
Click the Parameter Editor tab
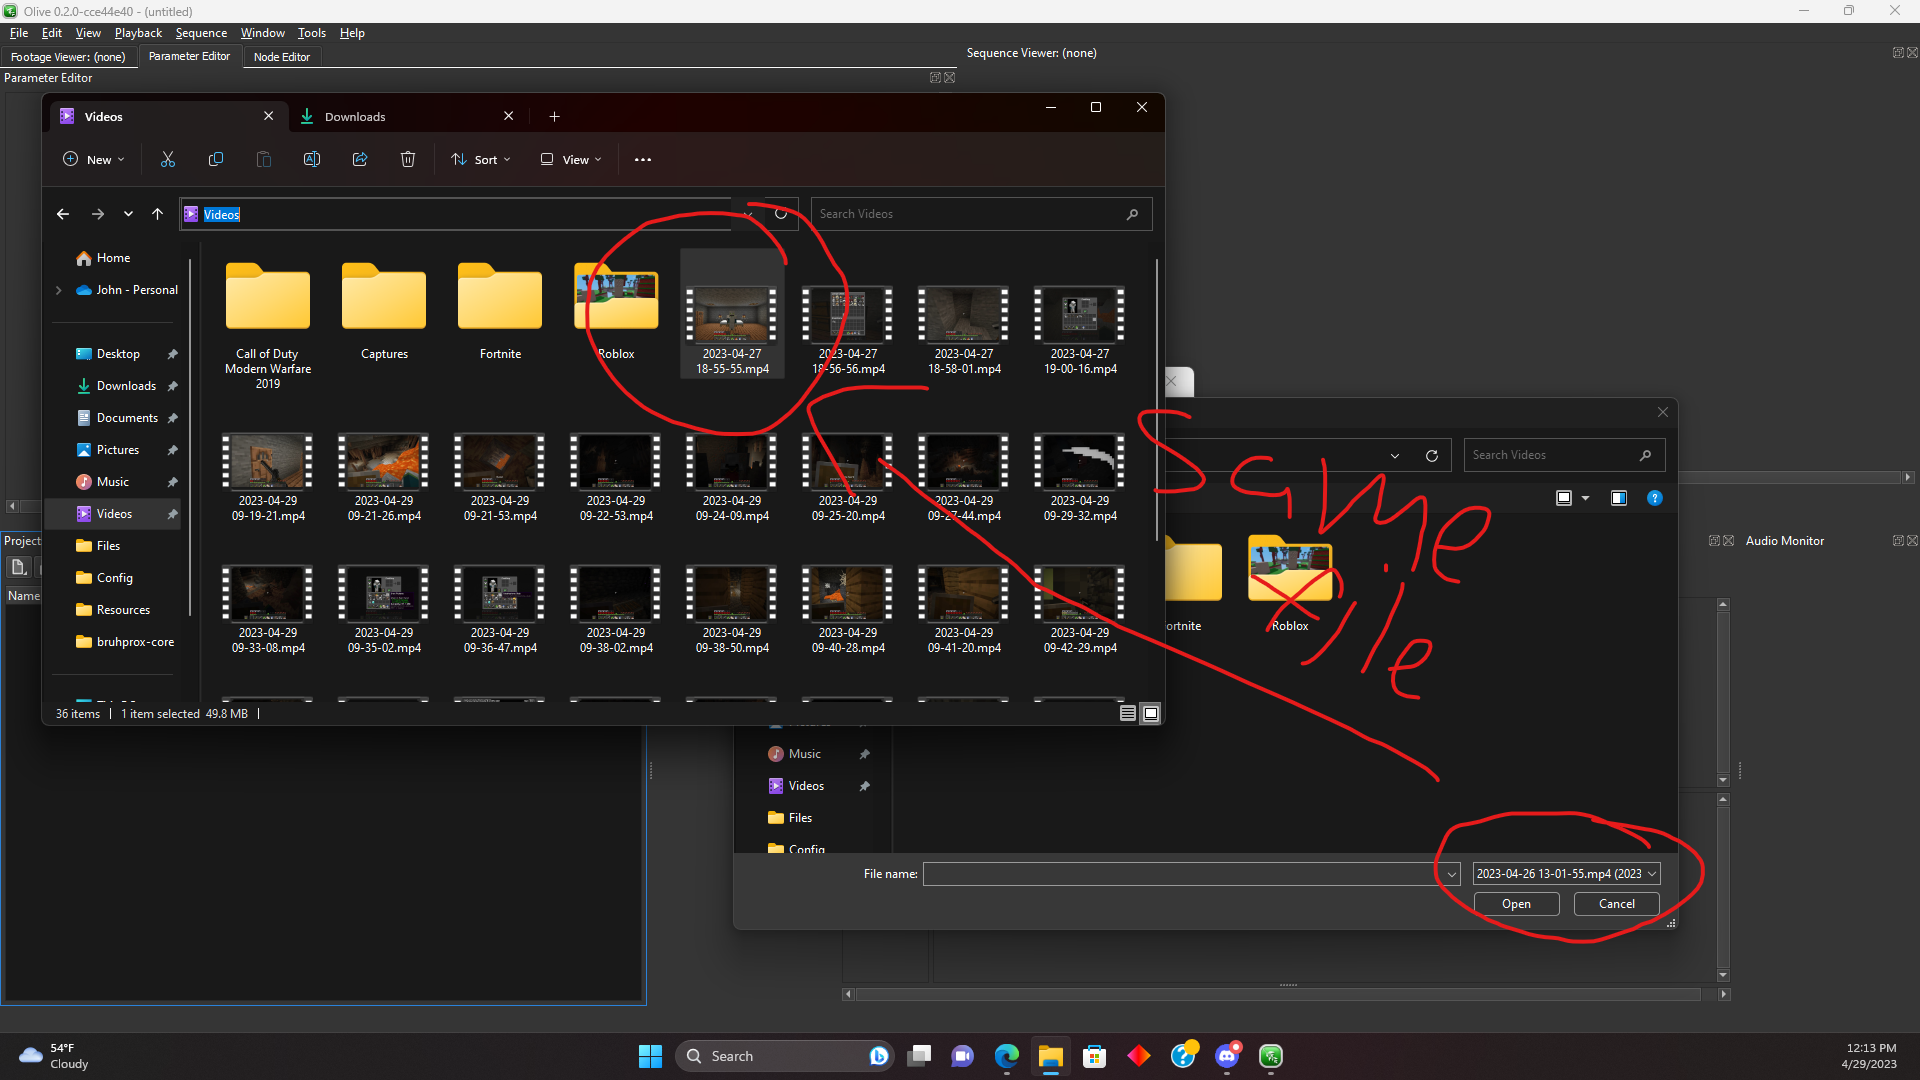pyautogui.click(x=189, y=57)
